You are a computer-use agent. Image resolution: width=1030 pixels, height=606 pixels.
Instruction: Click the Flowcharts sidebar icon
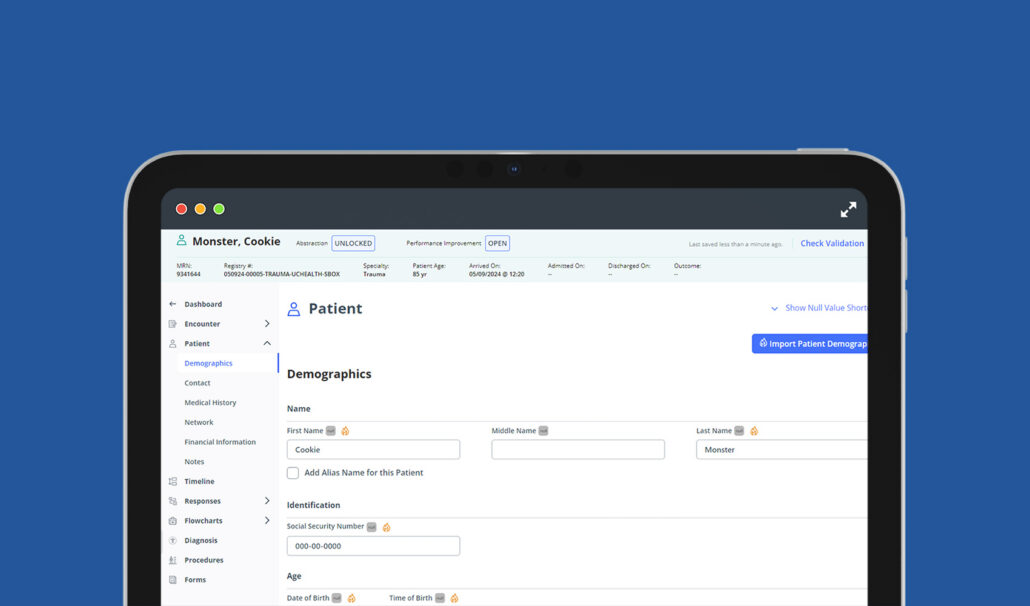click(x=173, y=521)
